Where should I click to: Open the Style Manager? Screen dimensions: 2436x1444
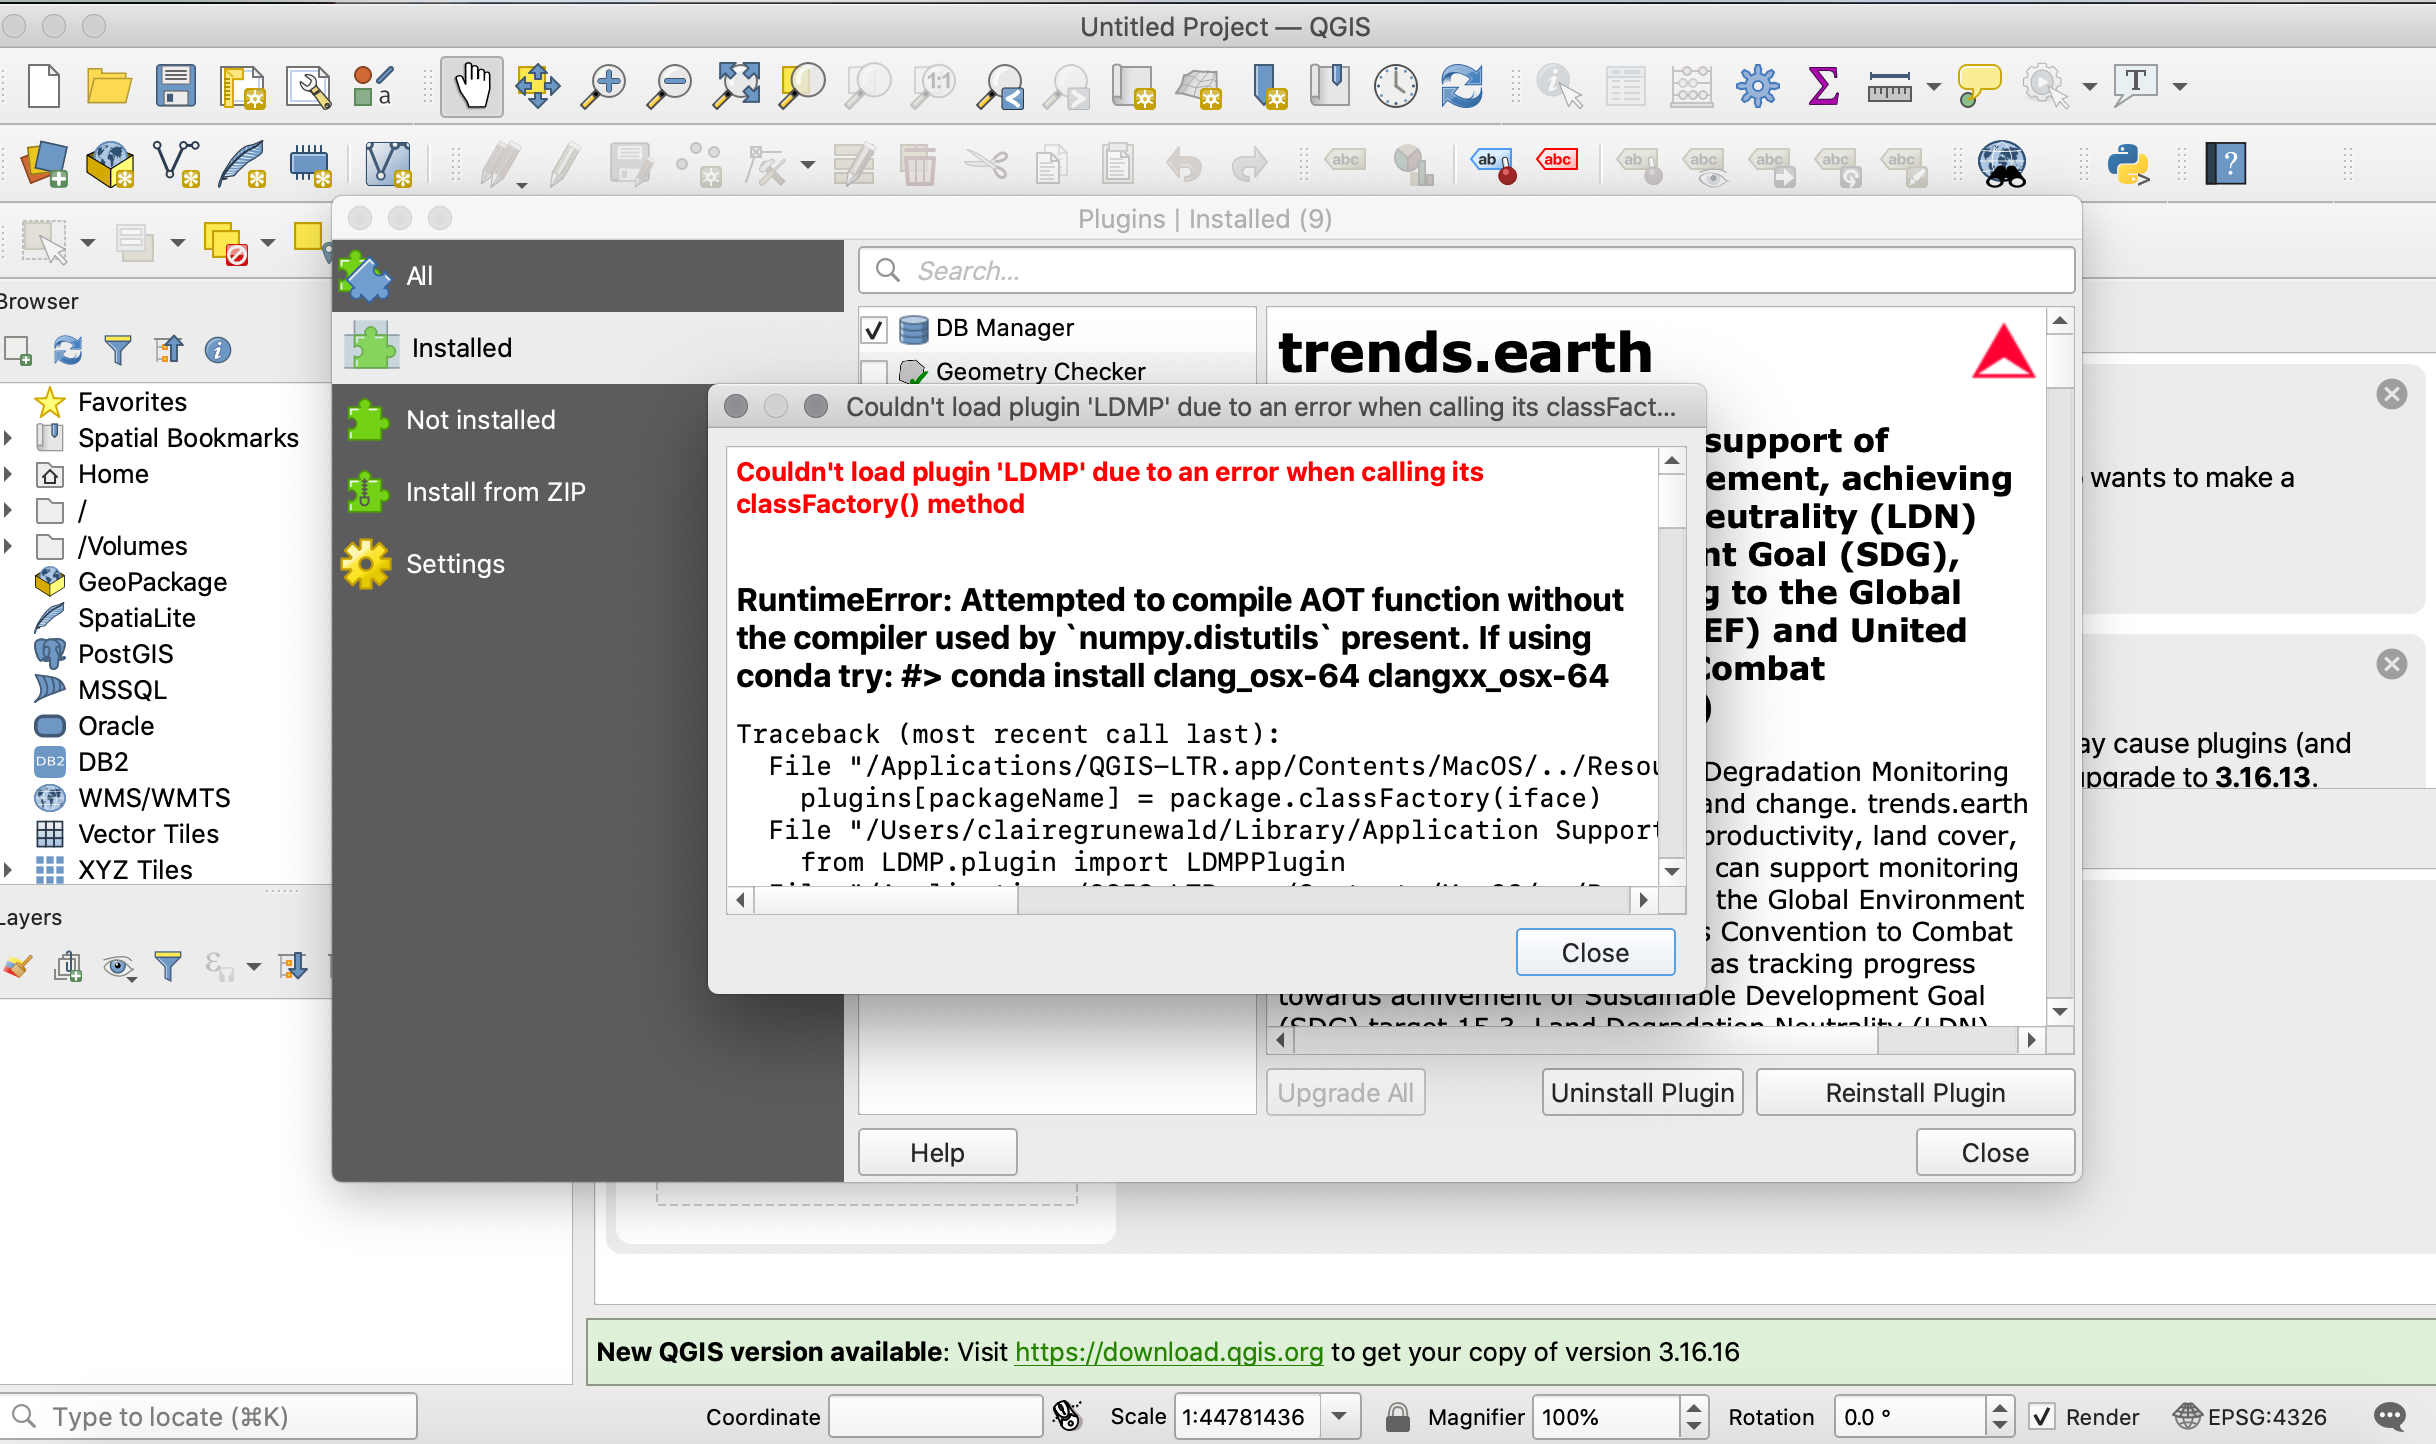pyautogui.click(x=371, y=86)
